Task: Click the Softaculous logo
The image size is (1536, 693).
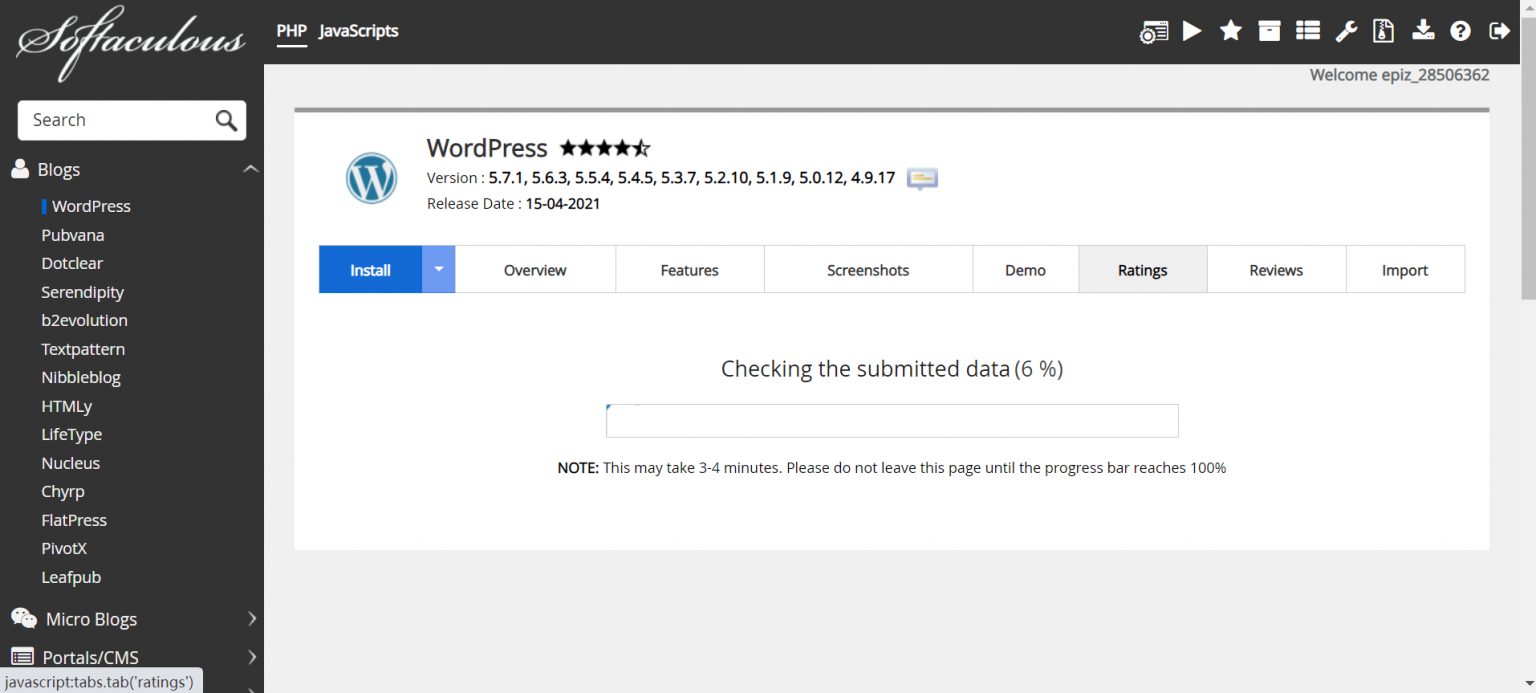Action: pos(128,43)
